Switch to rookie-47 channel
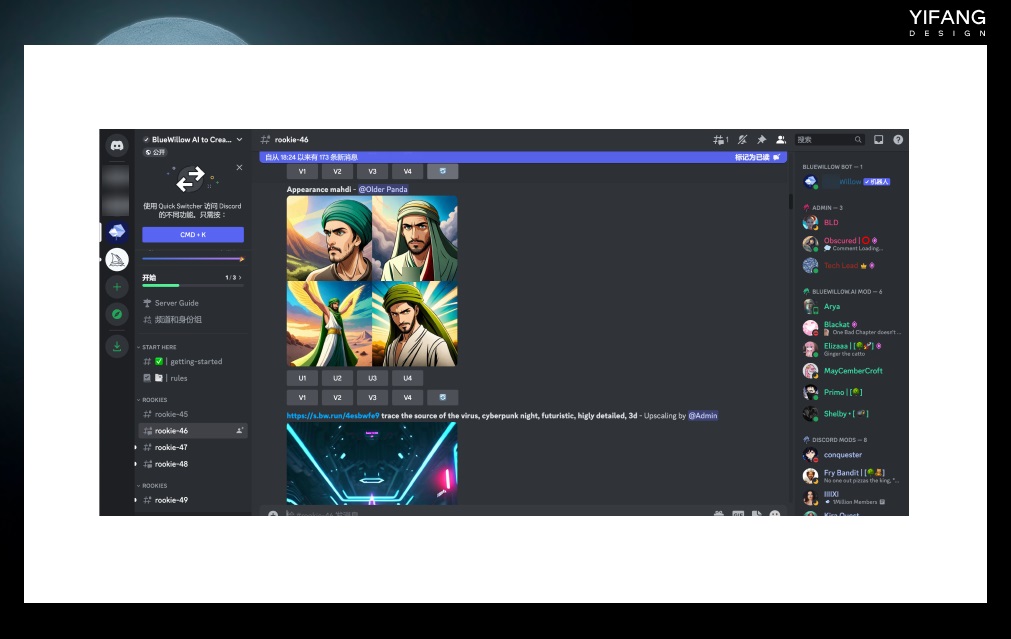 click(x=171, y=447)
